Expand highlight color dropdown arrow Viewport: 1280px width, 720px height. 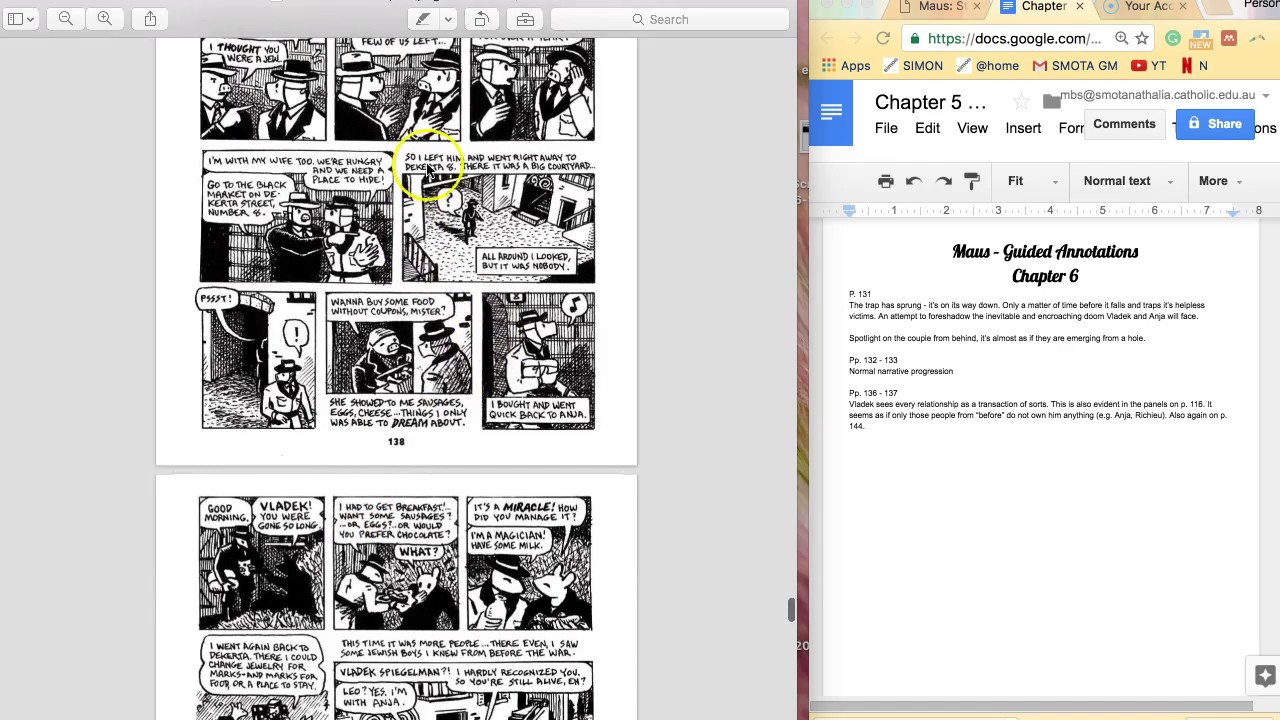448,19
